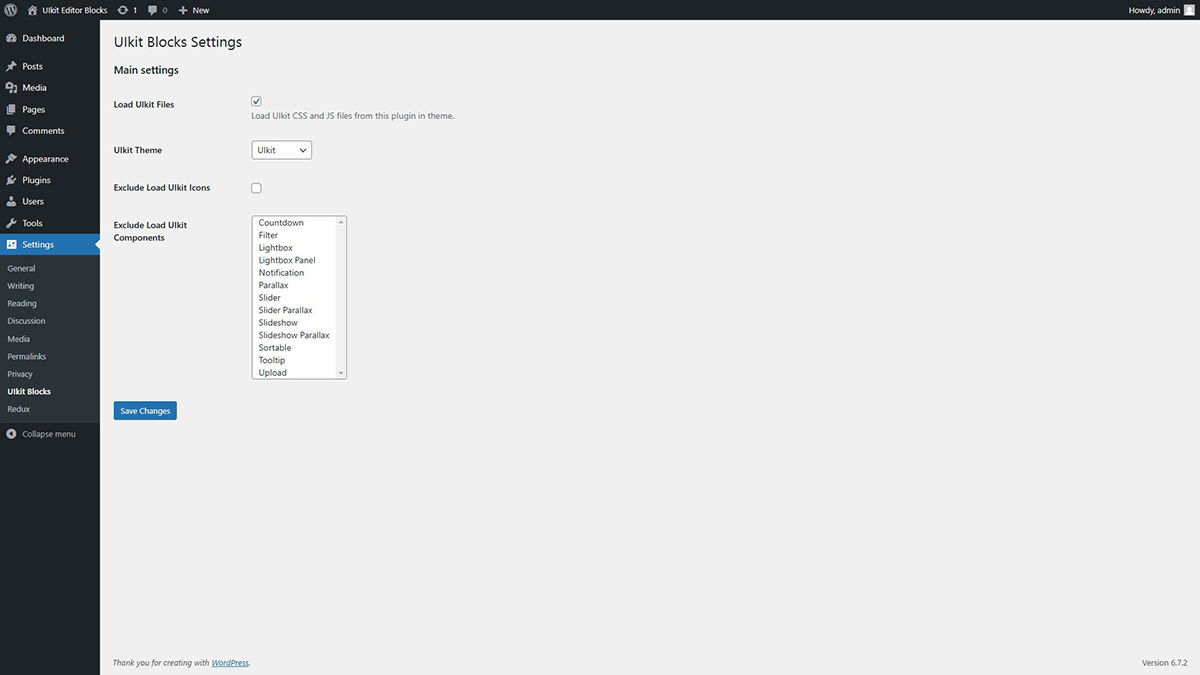Select Sortable in components list
This screenshot has height=675, width=1200.
point(295,348)
